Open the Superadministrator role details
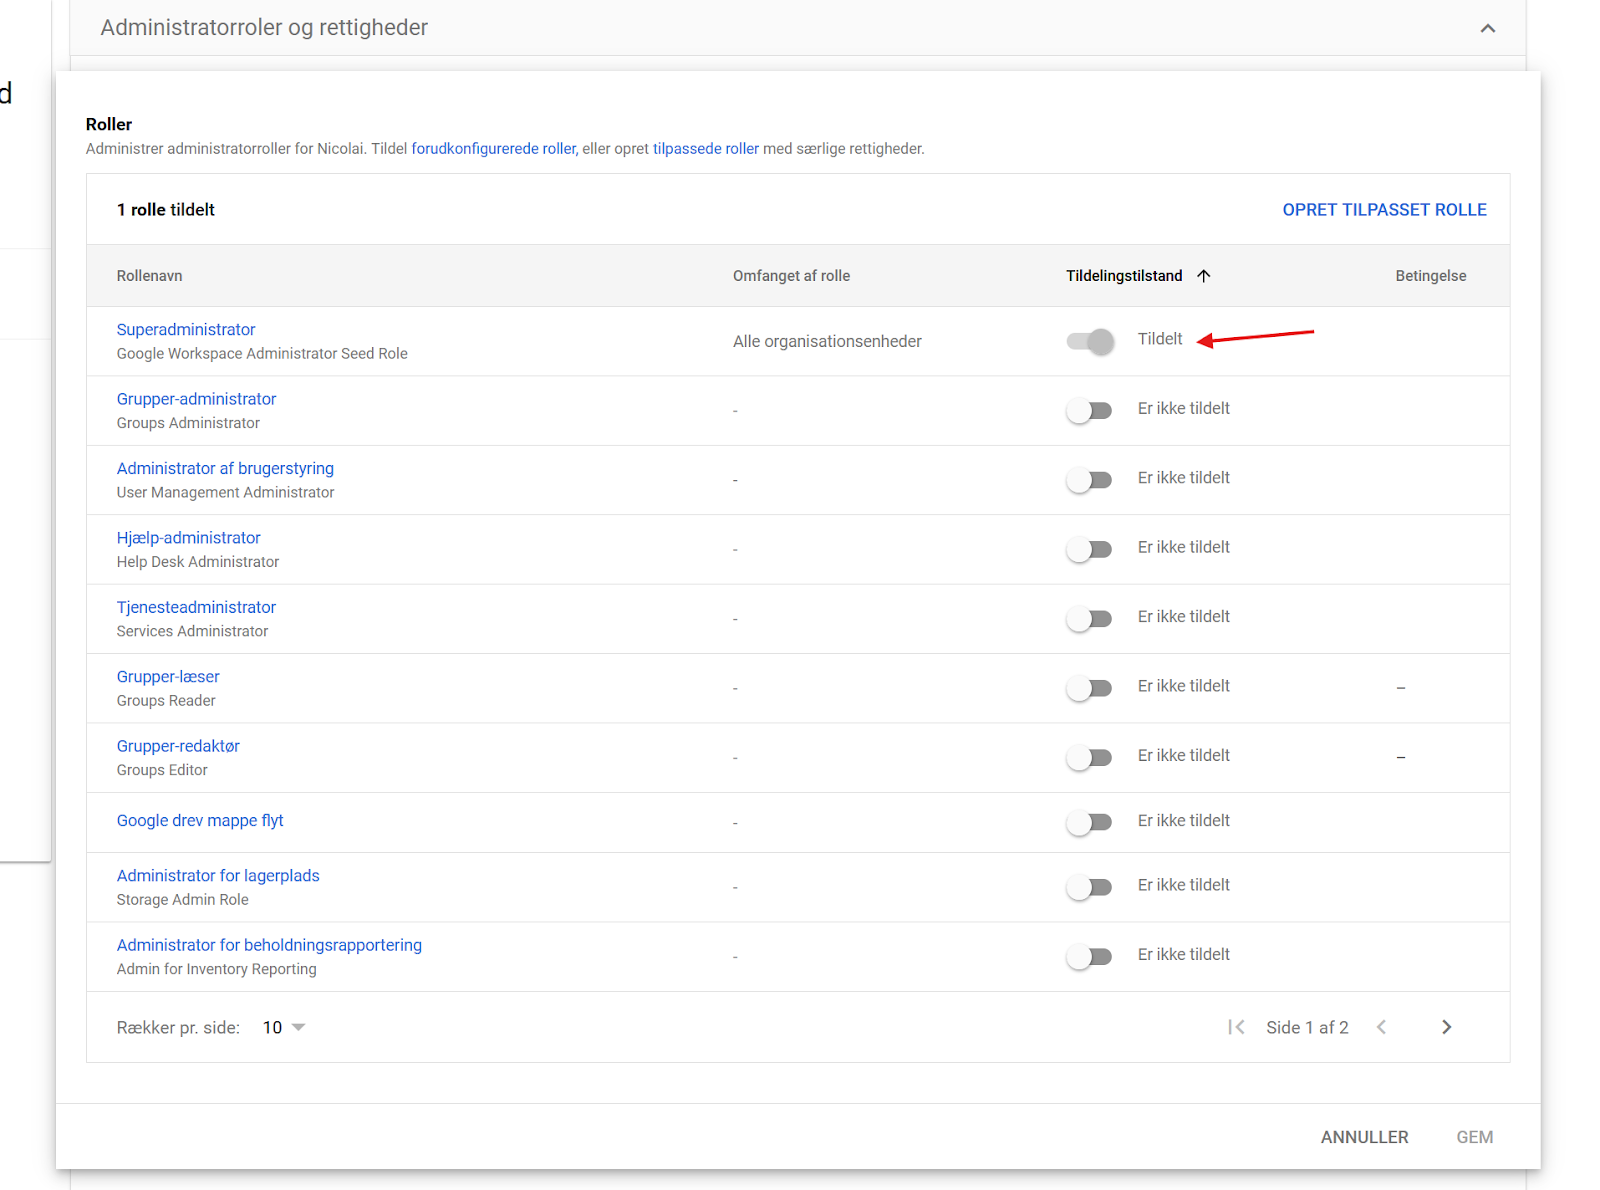 [x=186, y=330]
